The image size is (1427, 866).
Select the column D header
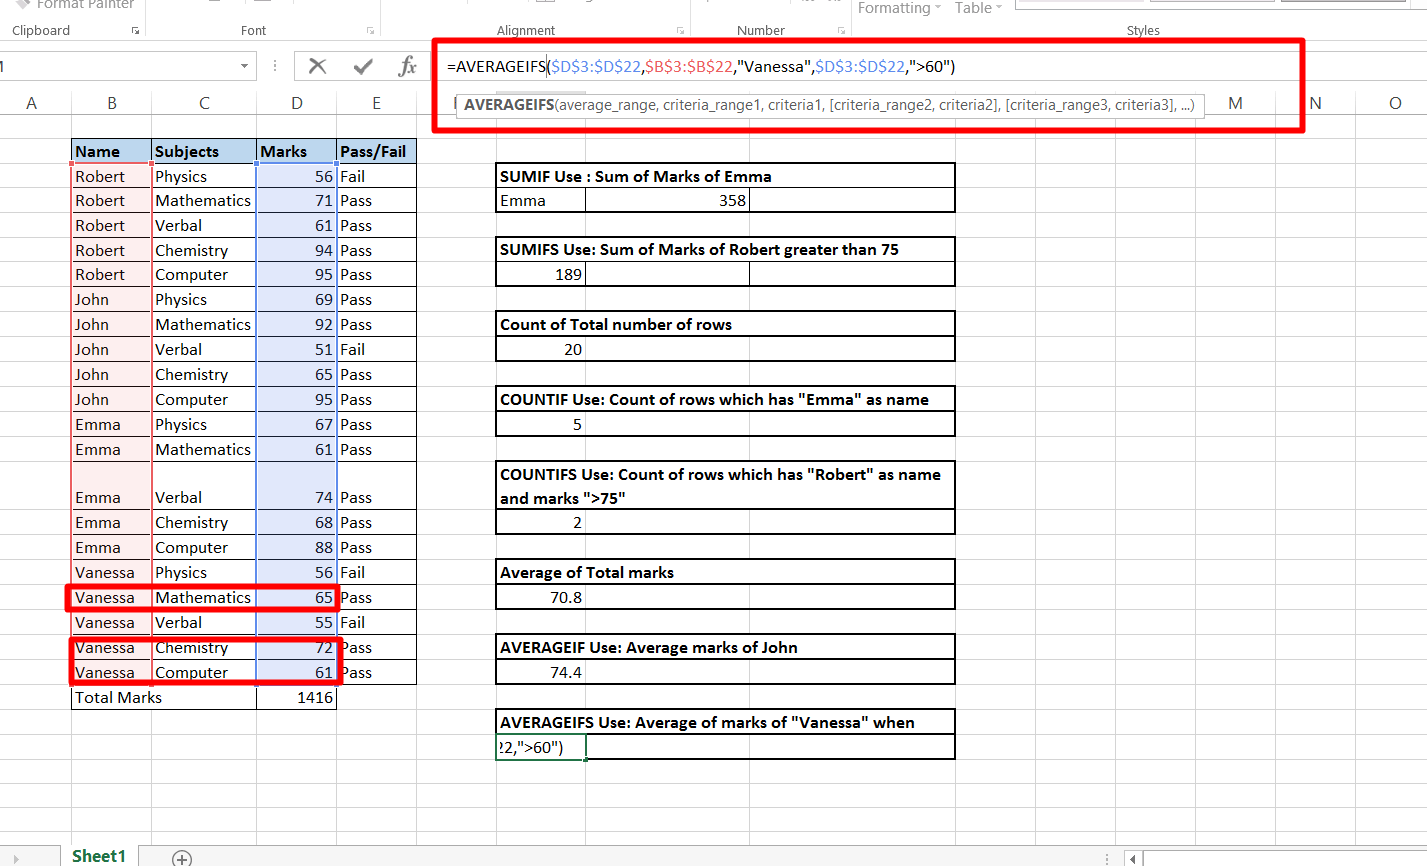pos(296,103)
